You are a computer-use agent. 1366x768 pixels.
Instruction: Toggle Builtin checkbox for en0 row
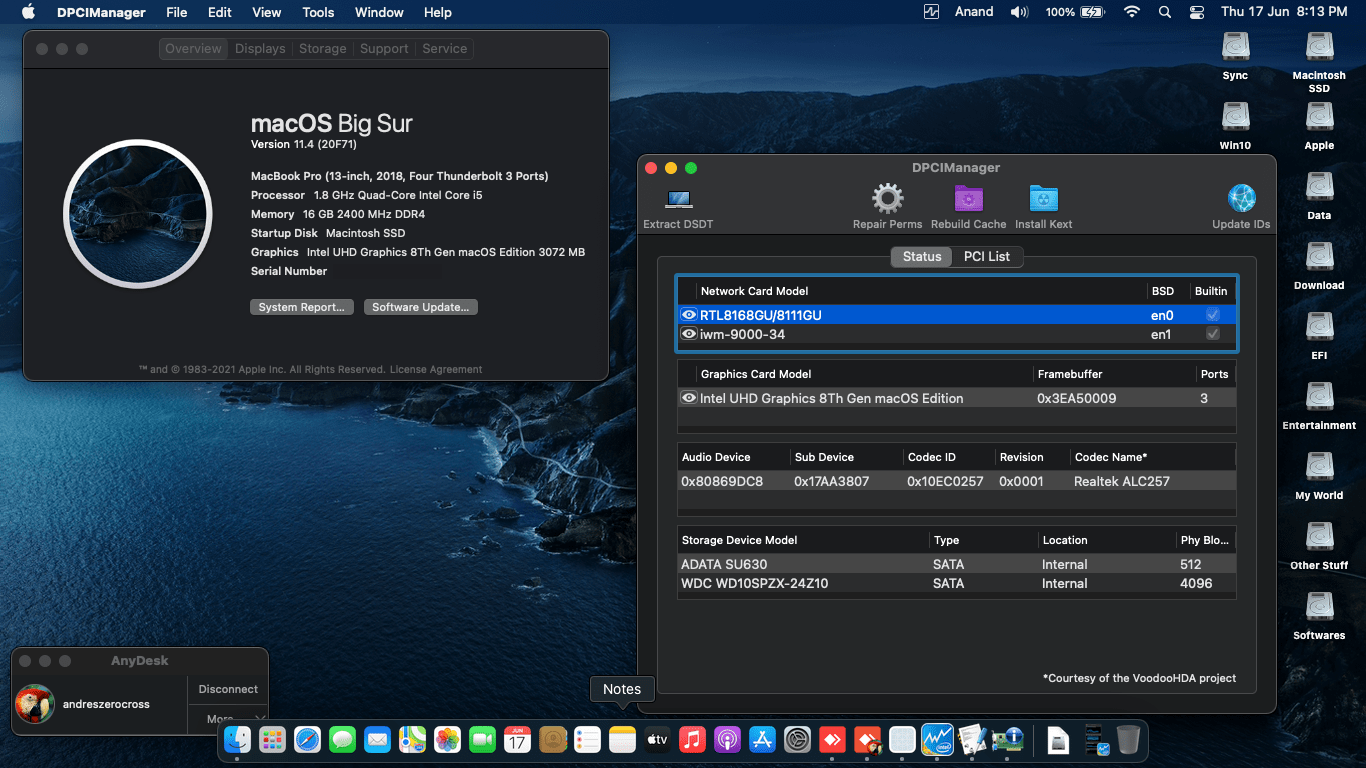pyautogui.click(x=1213, y=315)
